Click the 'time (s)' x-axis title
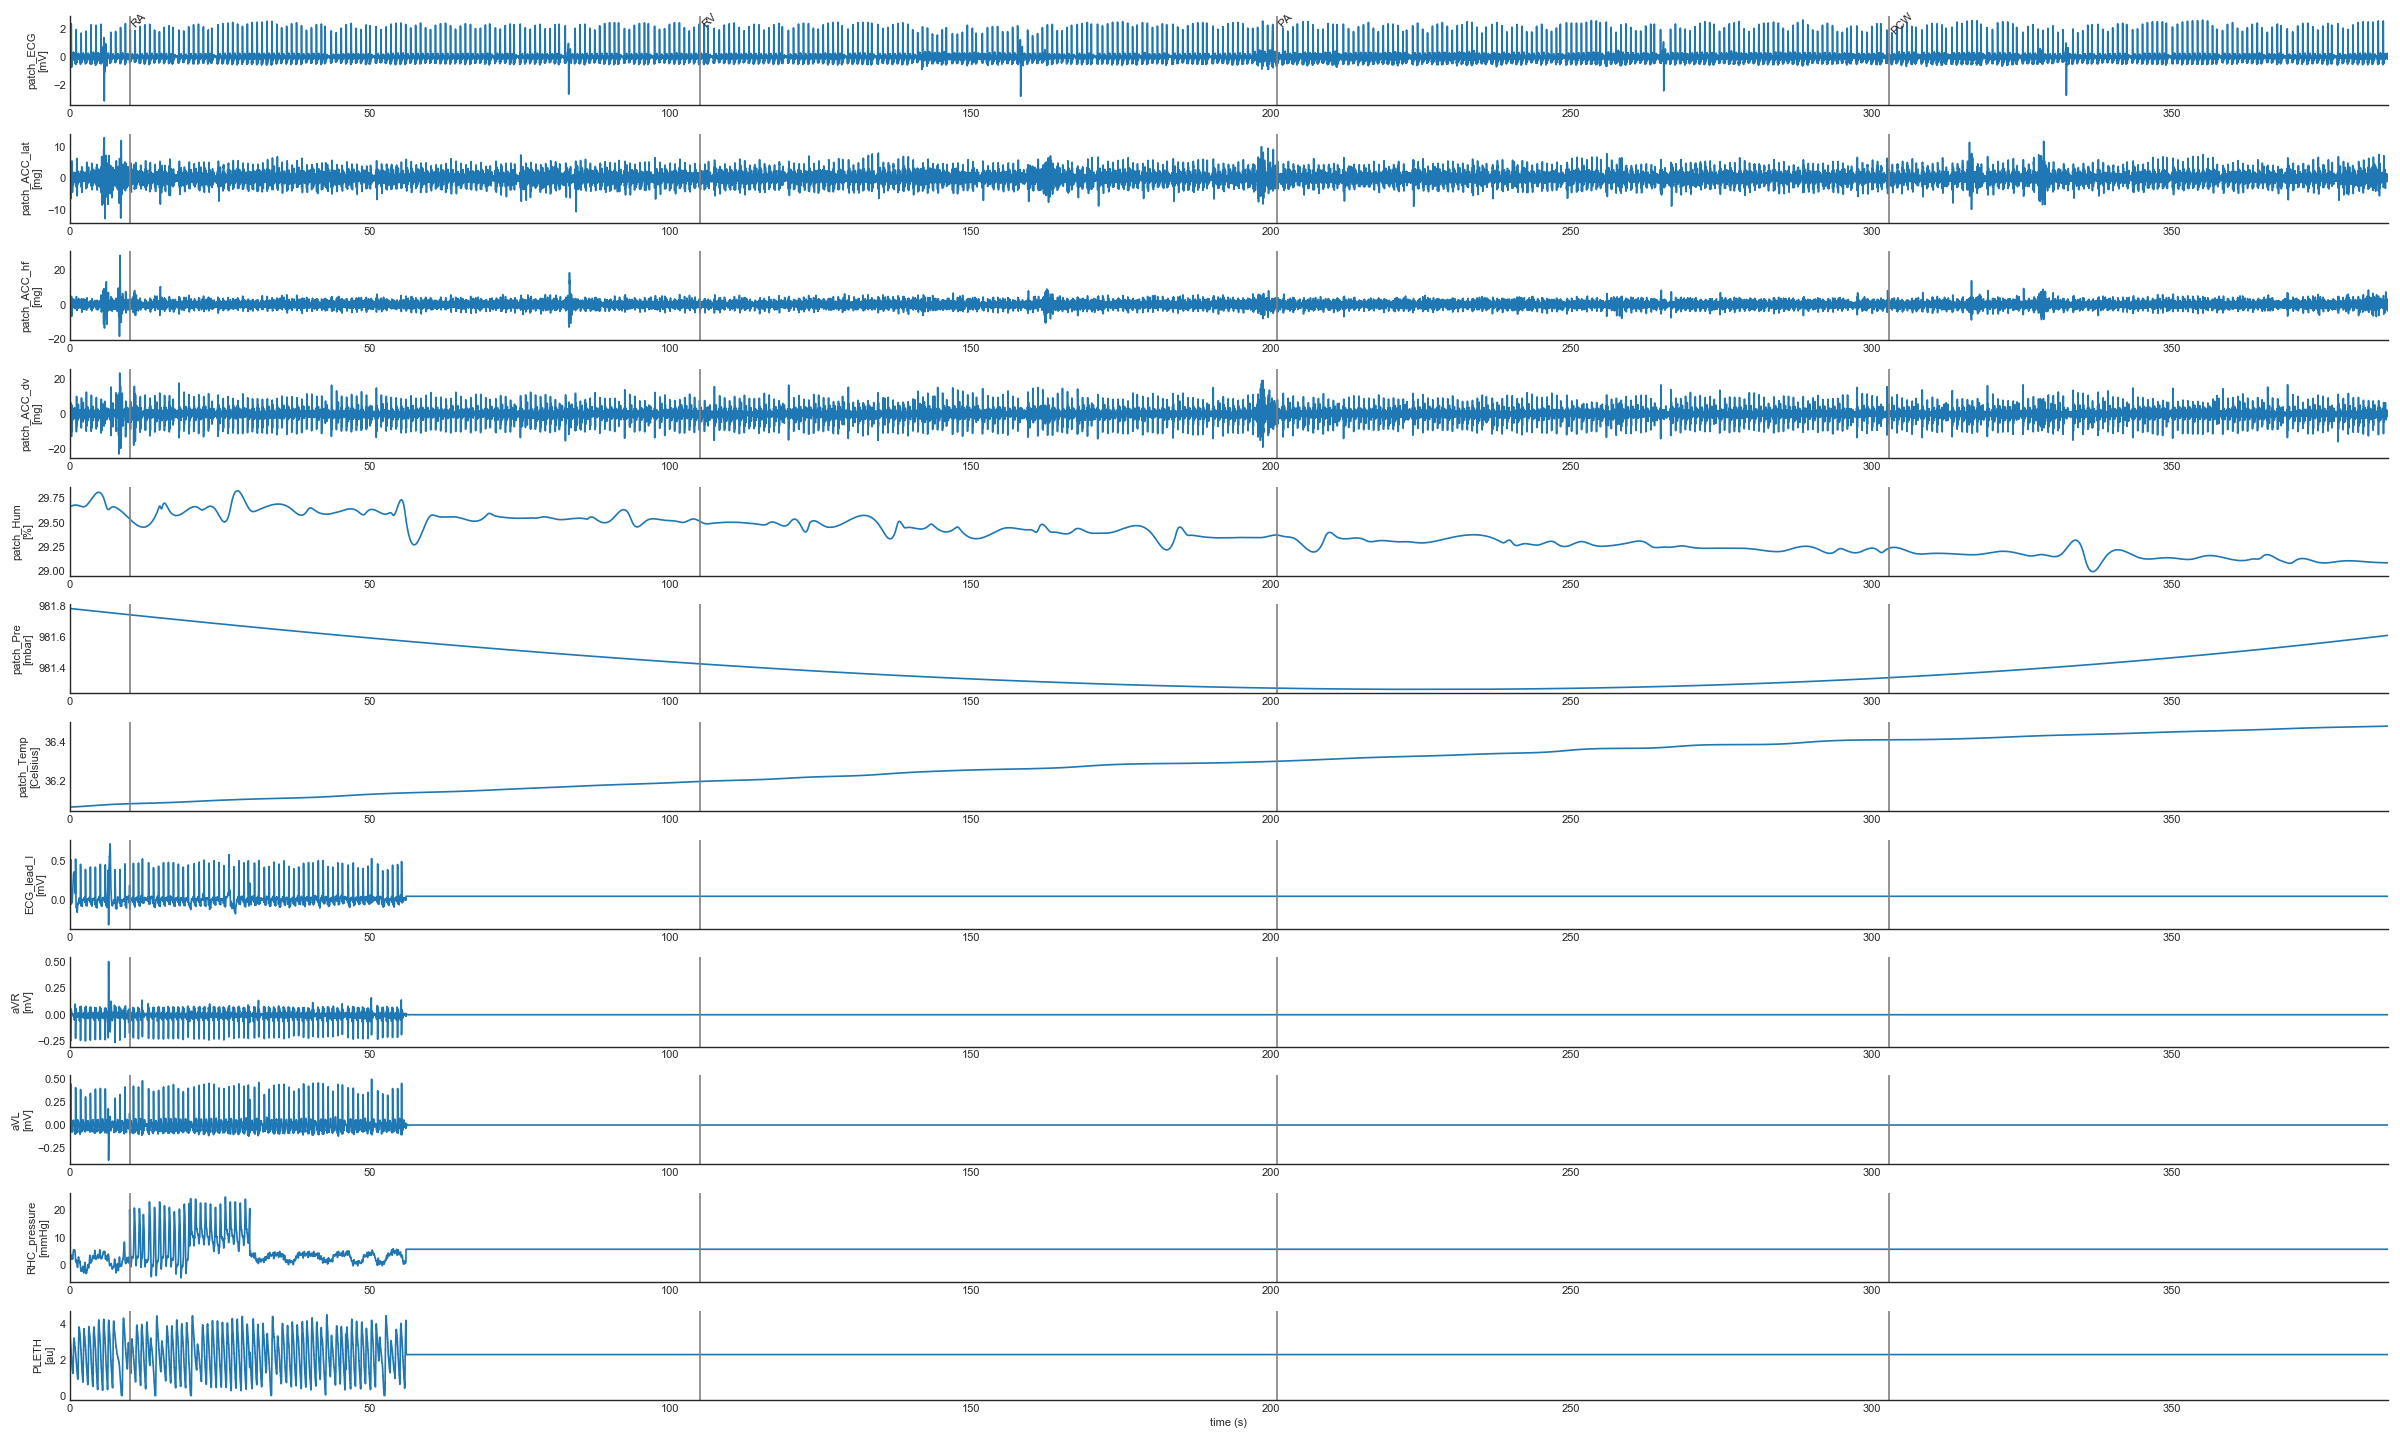 click(x=1228, y=1422)
